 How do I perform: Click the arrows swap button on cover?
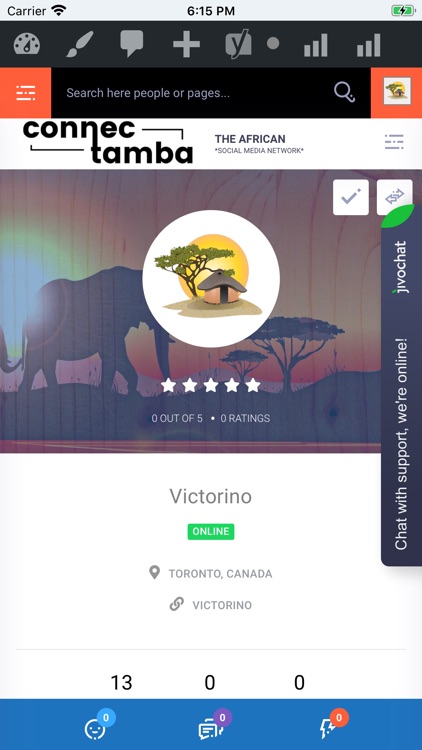[x=394, y=196]
